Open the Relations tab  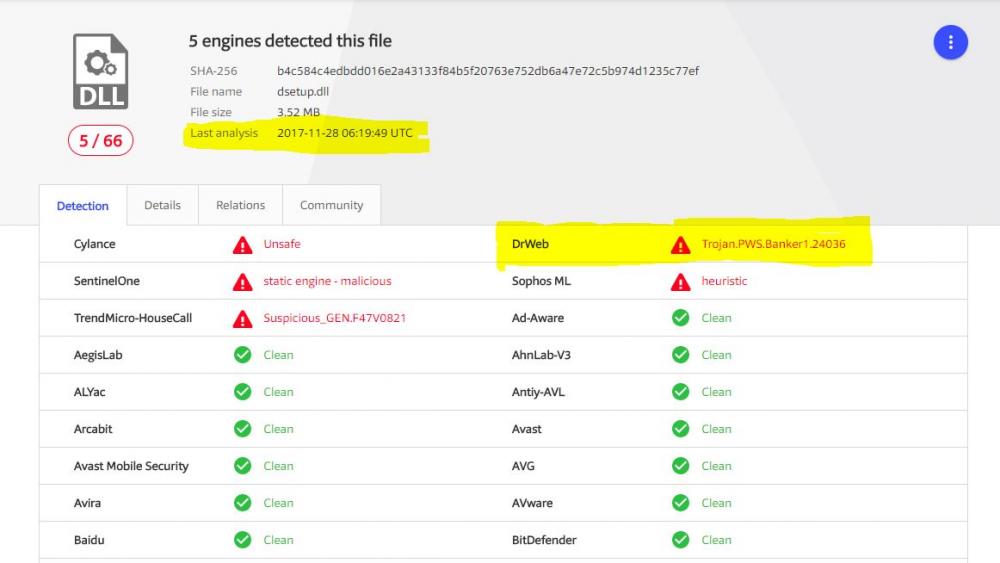(x=240, y=205)
